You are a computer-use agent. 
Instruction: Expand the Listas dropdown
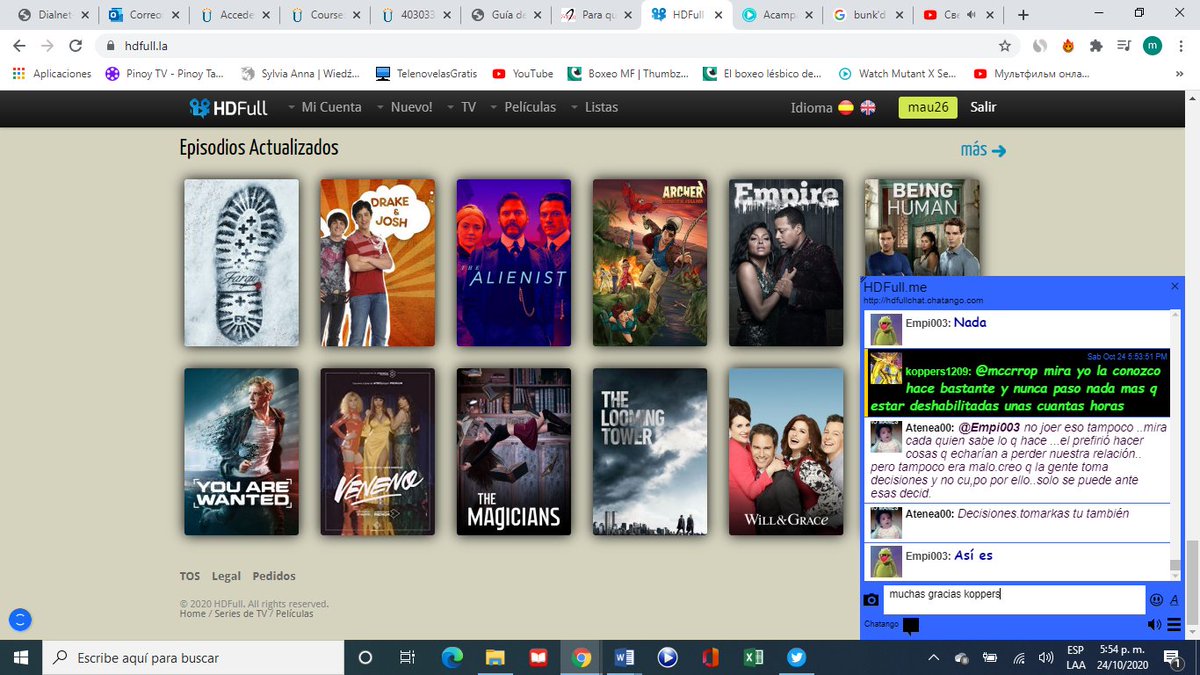(595, 107)
